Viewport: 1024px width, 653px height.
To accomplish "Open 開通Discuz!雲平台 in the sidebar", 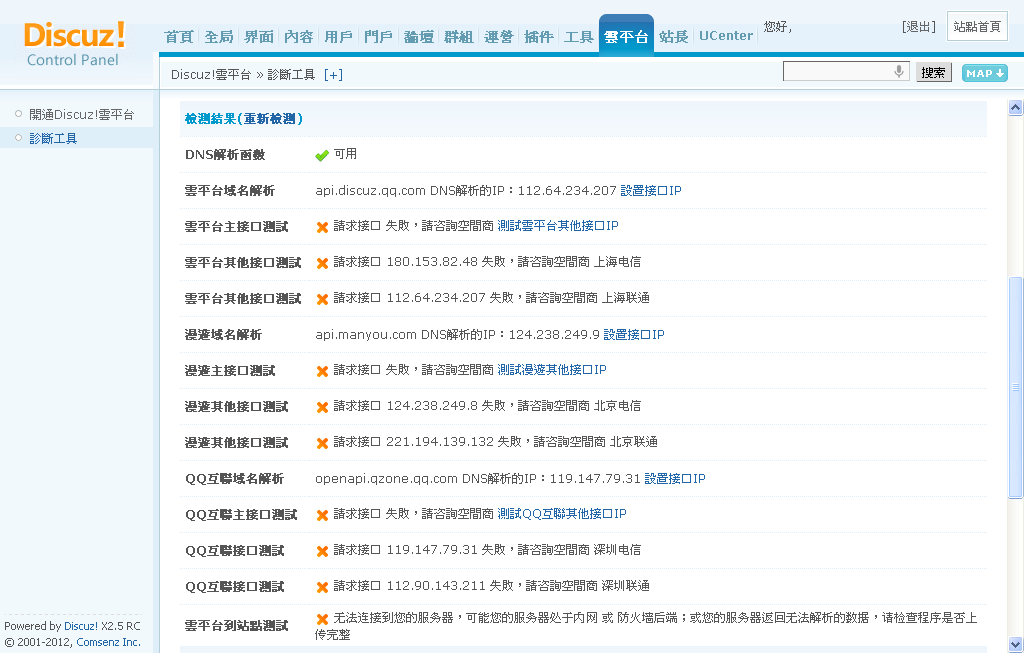I will pos(82,115).
